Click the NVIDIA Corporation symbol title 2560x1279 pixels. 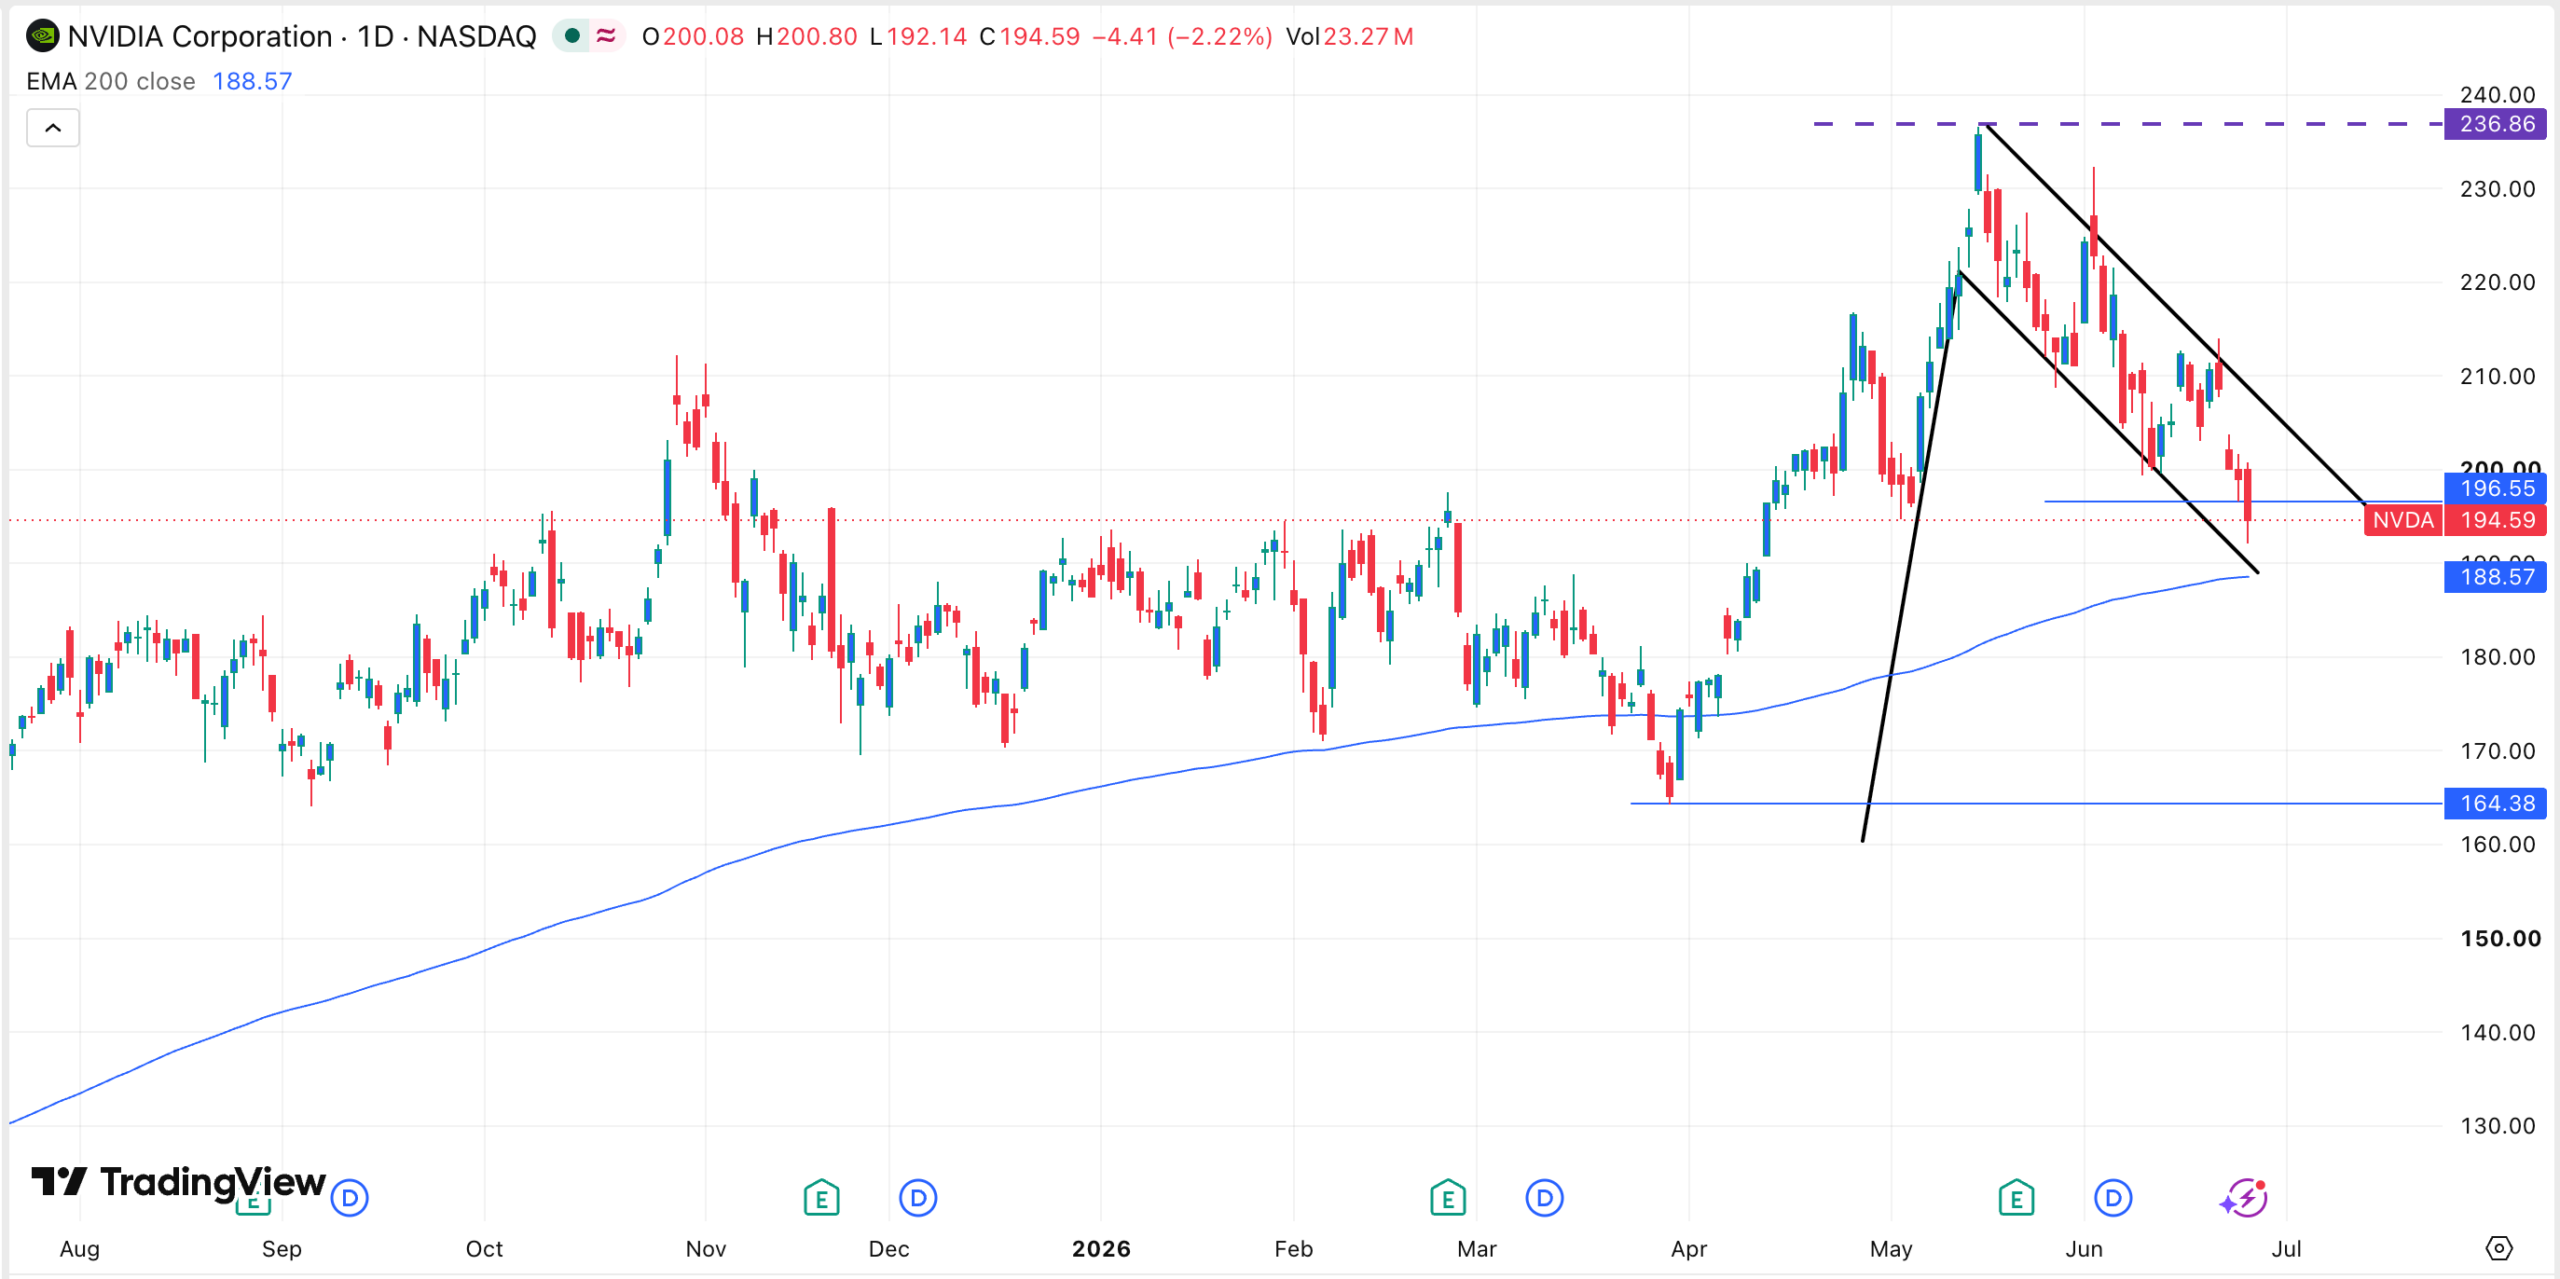coord(301,37)
